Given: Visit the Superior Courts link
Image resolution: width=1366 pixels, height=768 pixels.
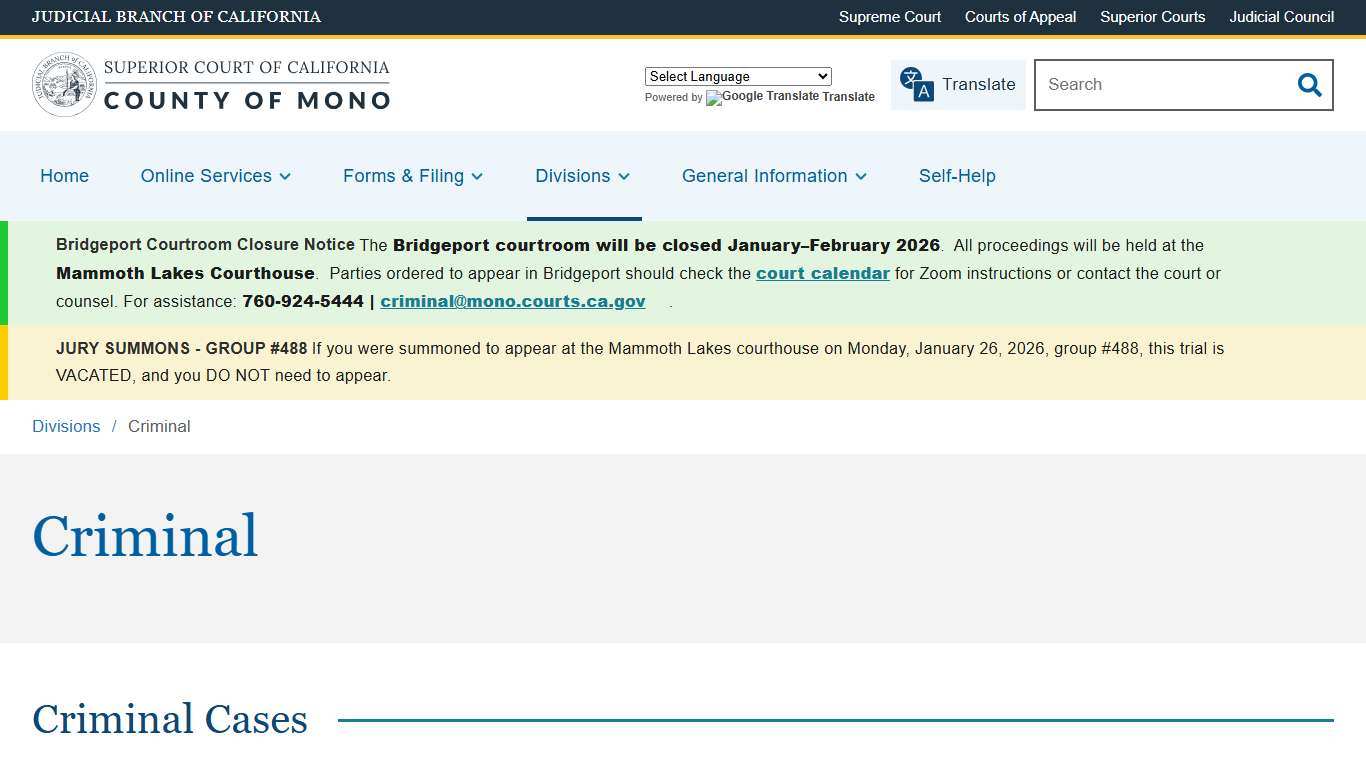Looking at the screenshot, I should pyautogui.click(x=1152, y=17).
